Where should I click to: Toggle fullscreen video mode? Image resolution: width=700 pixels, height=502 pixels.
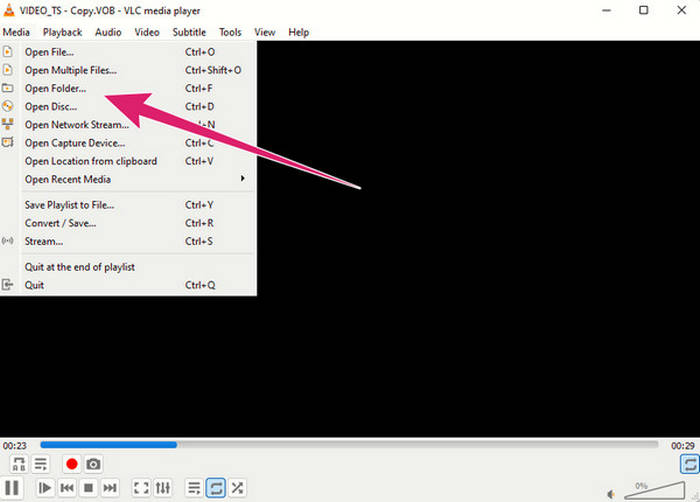141,488
